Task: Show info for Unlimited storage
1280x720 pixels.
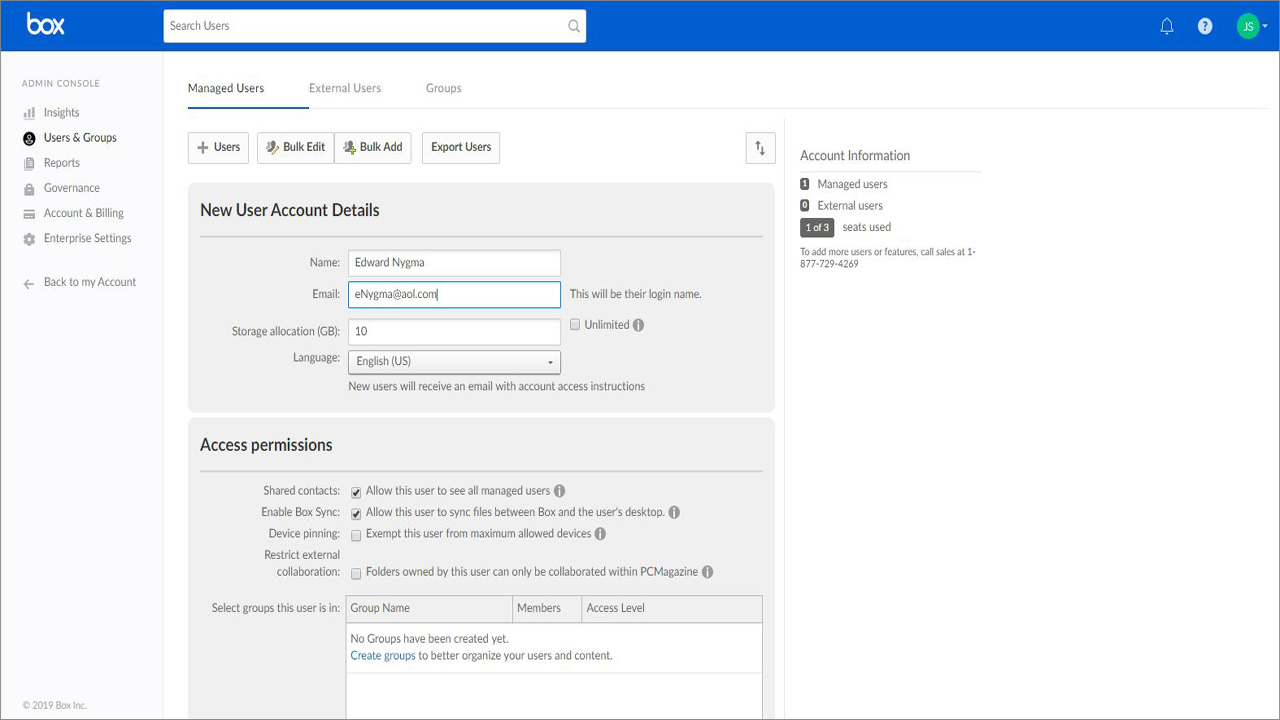Action: [639, 325]
